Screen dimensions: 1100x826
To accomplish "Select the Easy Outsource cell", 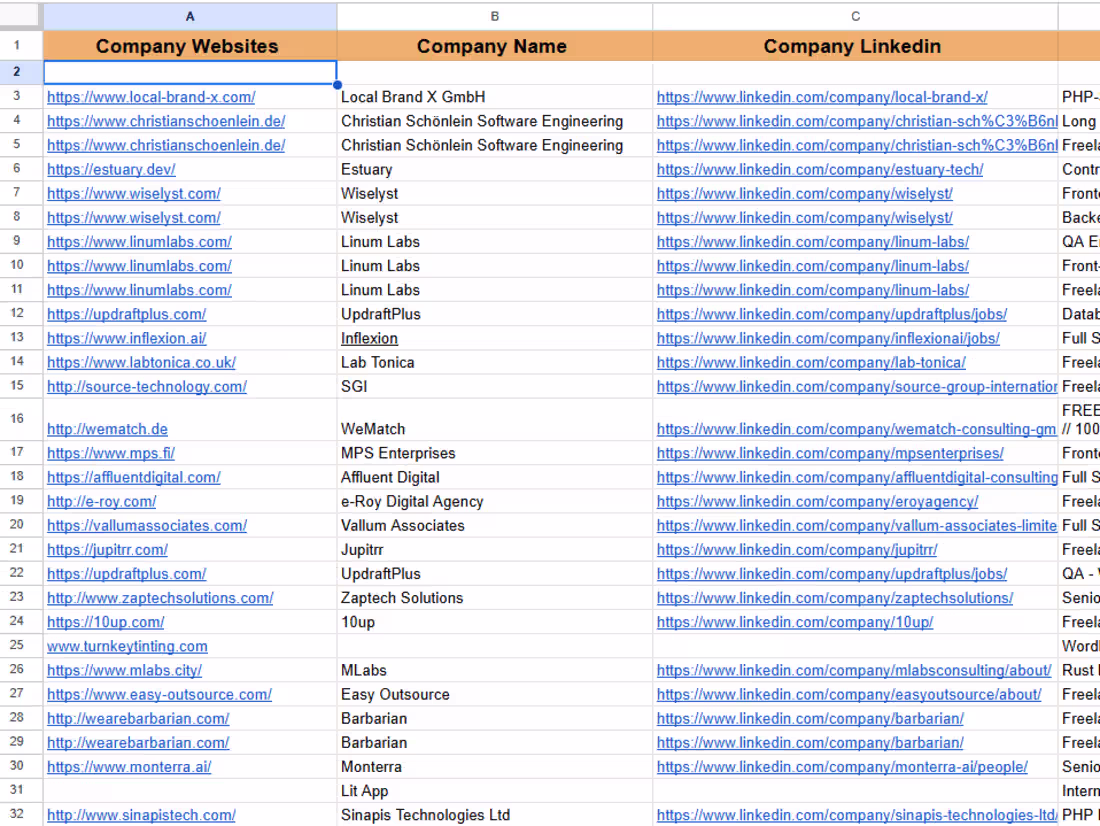I will point(495,694).
